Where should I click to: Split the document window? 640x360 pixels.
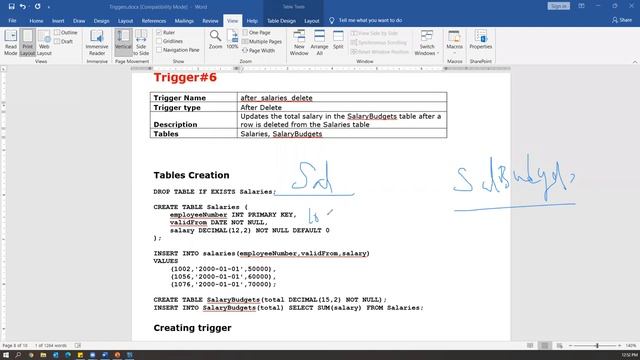pos(338,40)
